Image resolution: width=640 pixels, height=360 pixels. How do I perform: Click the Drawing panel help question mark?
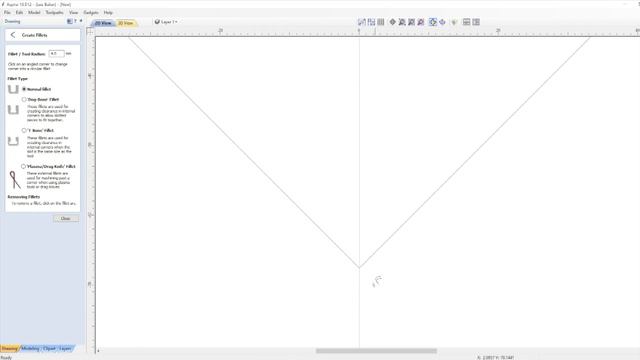click(x=76, y=21)
